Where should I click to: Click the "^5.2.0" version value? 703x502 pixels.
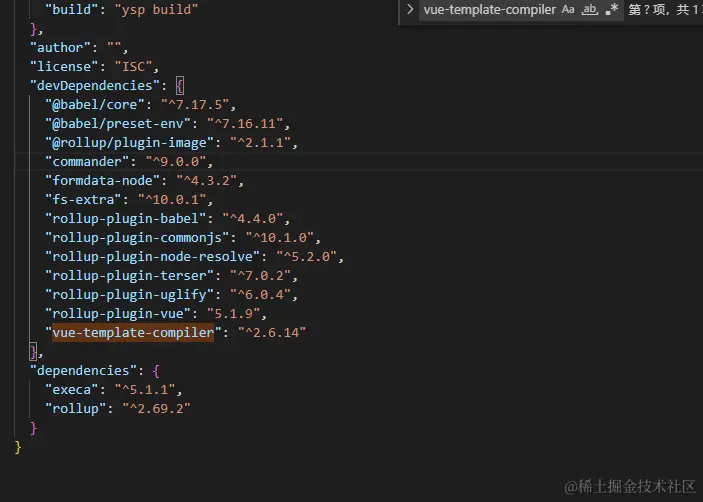click(x=306, y=256)
